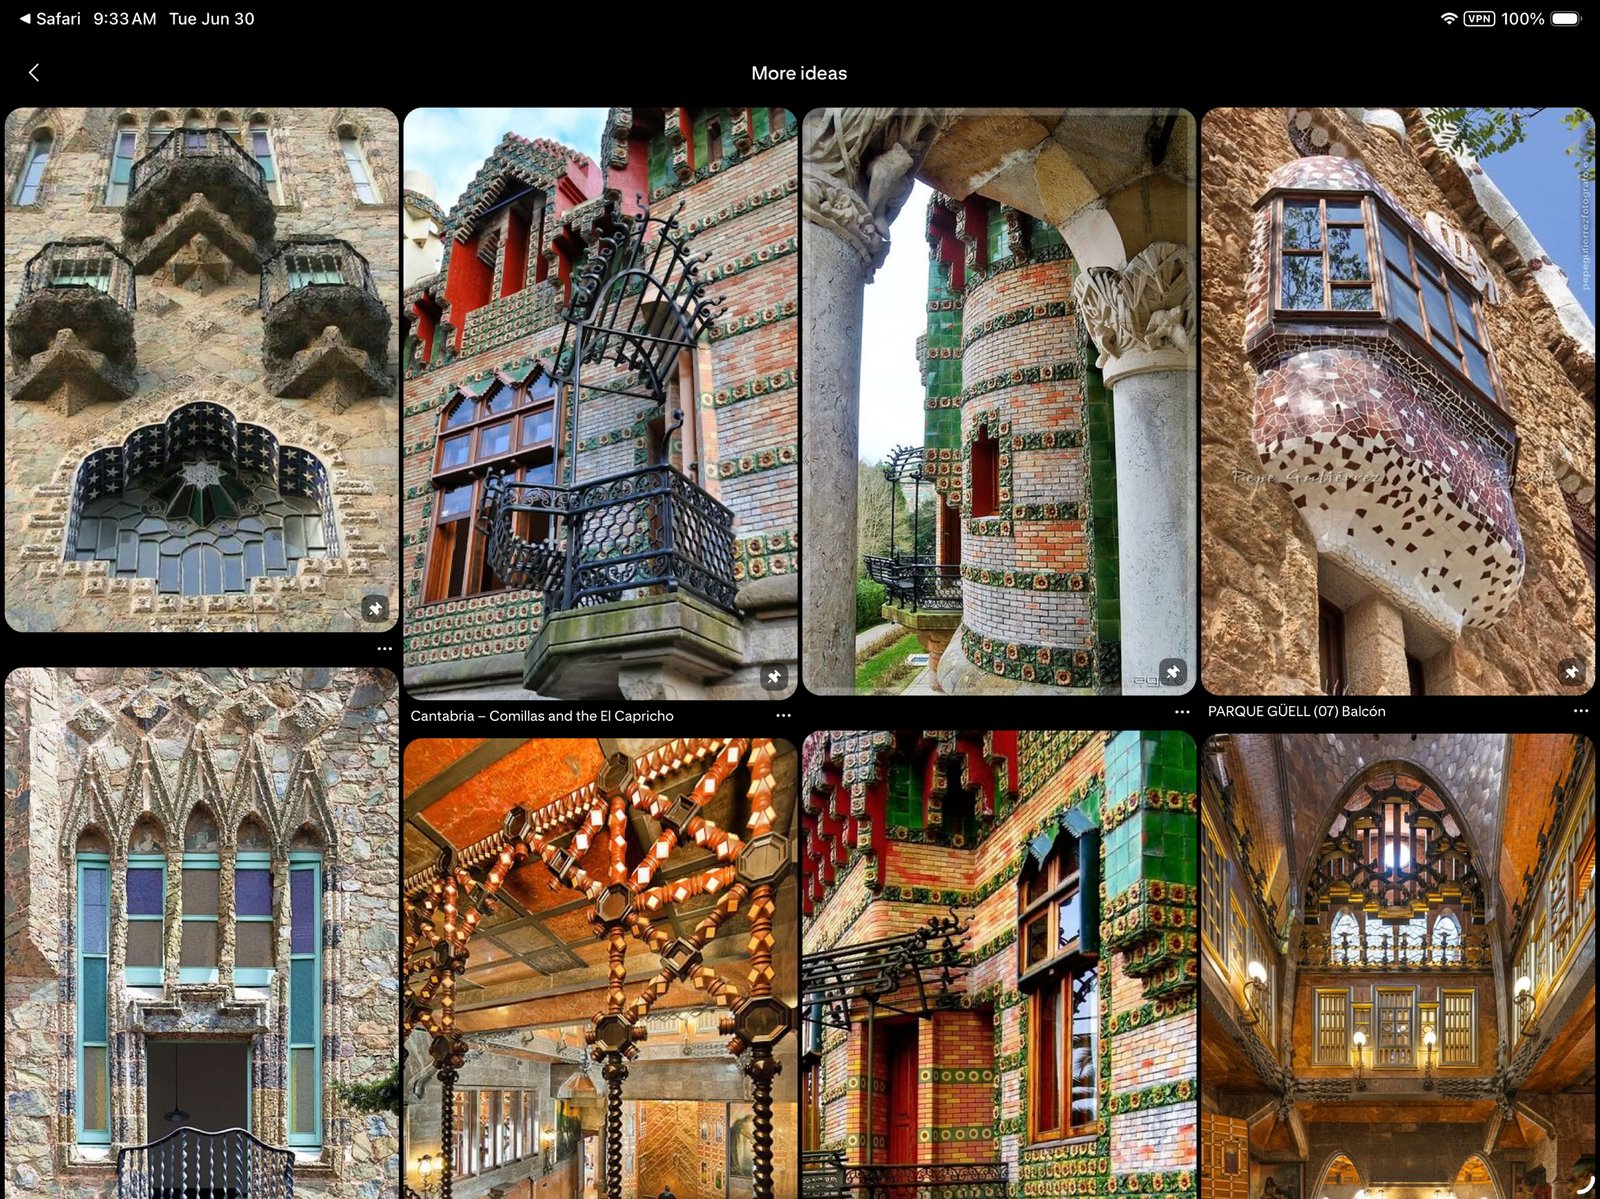
Task: Open the mosaic bay window Parque Güell image
Action: 1398,401
